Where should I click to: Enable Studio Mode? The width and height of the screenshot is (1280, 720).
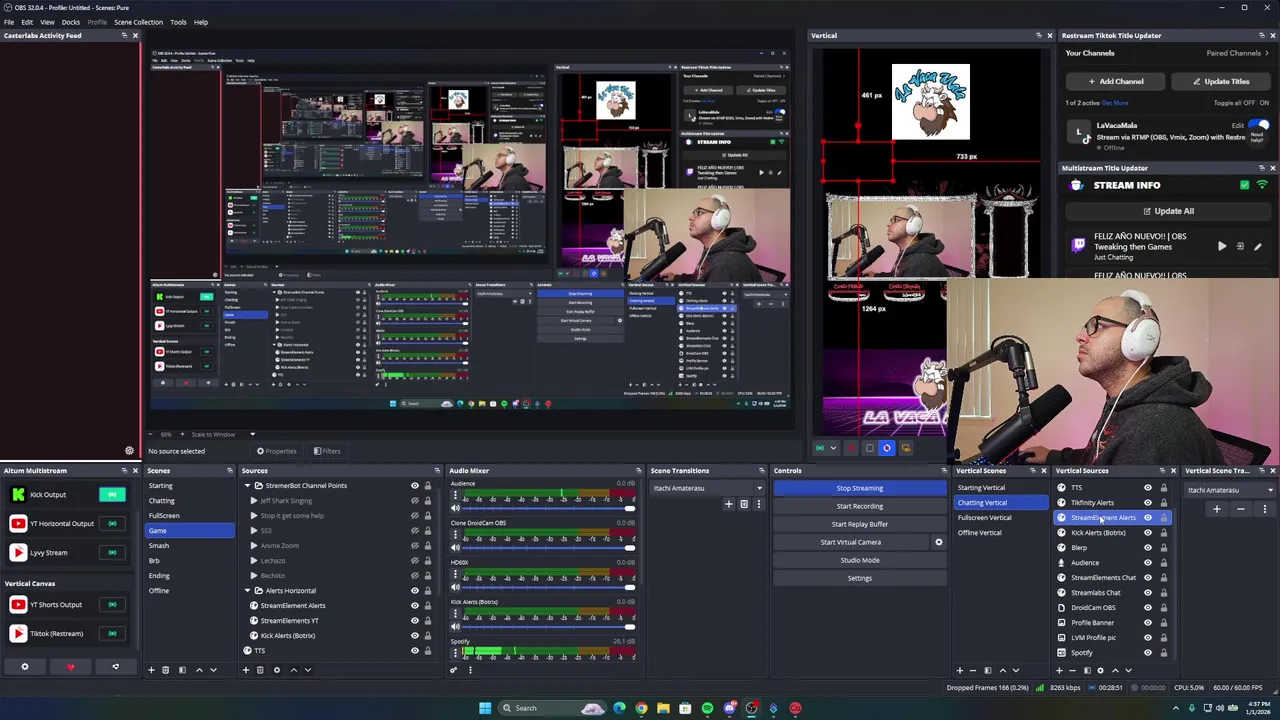click(860, 560)
